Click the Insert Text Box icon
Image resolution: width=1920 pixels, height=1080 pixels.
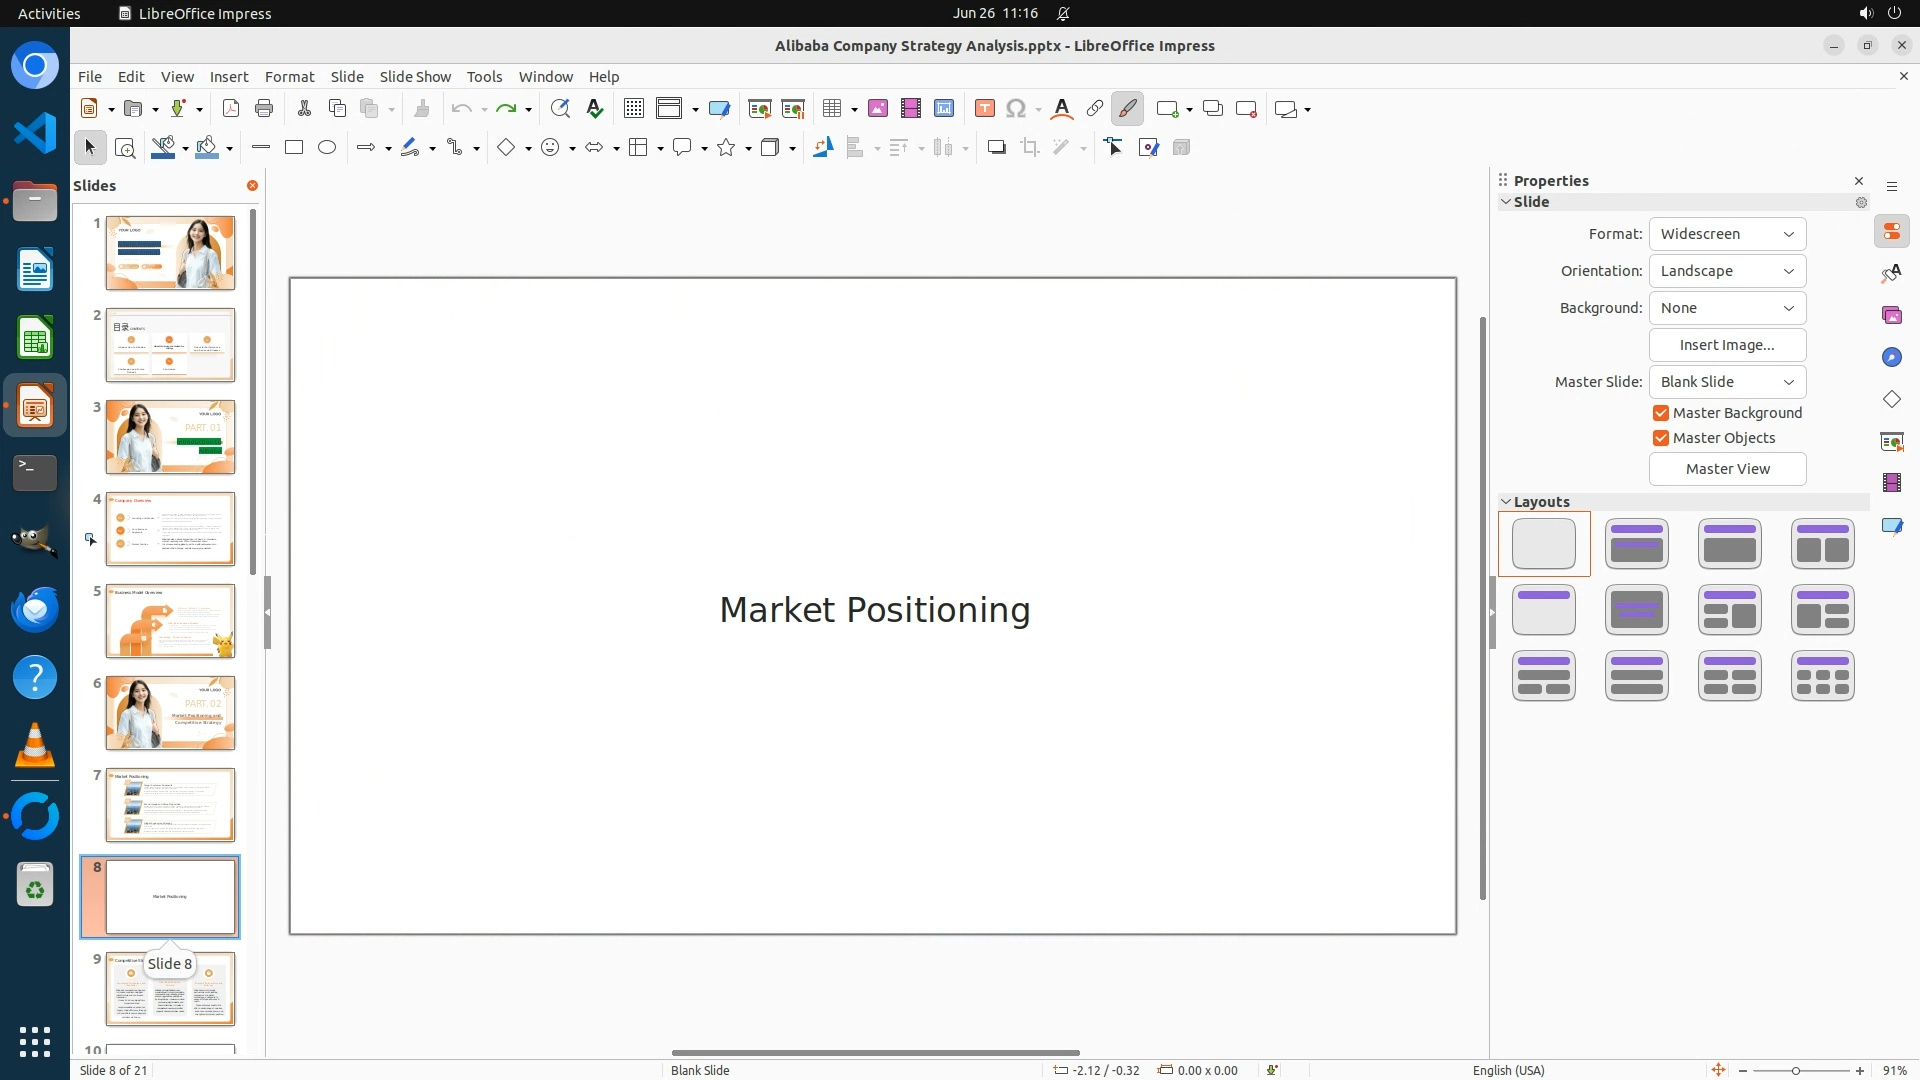point(984,109)
